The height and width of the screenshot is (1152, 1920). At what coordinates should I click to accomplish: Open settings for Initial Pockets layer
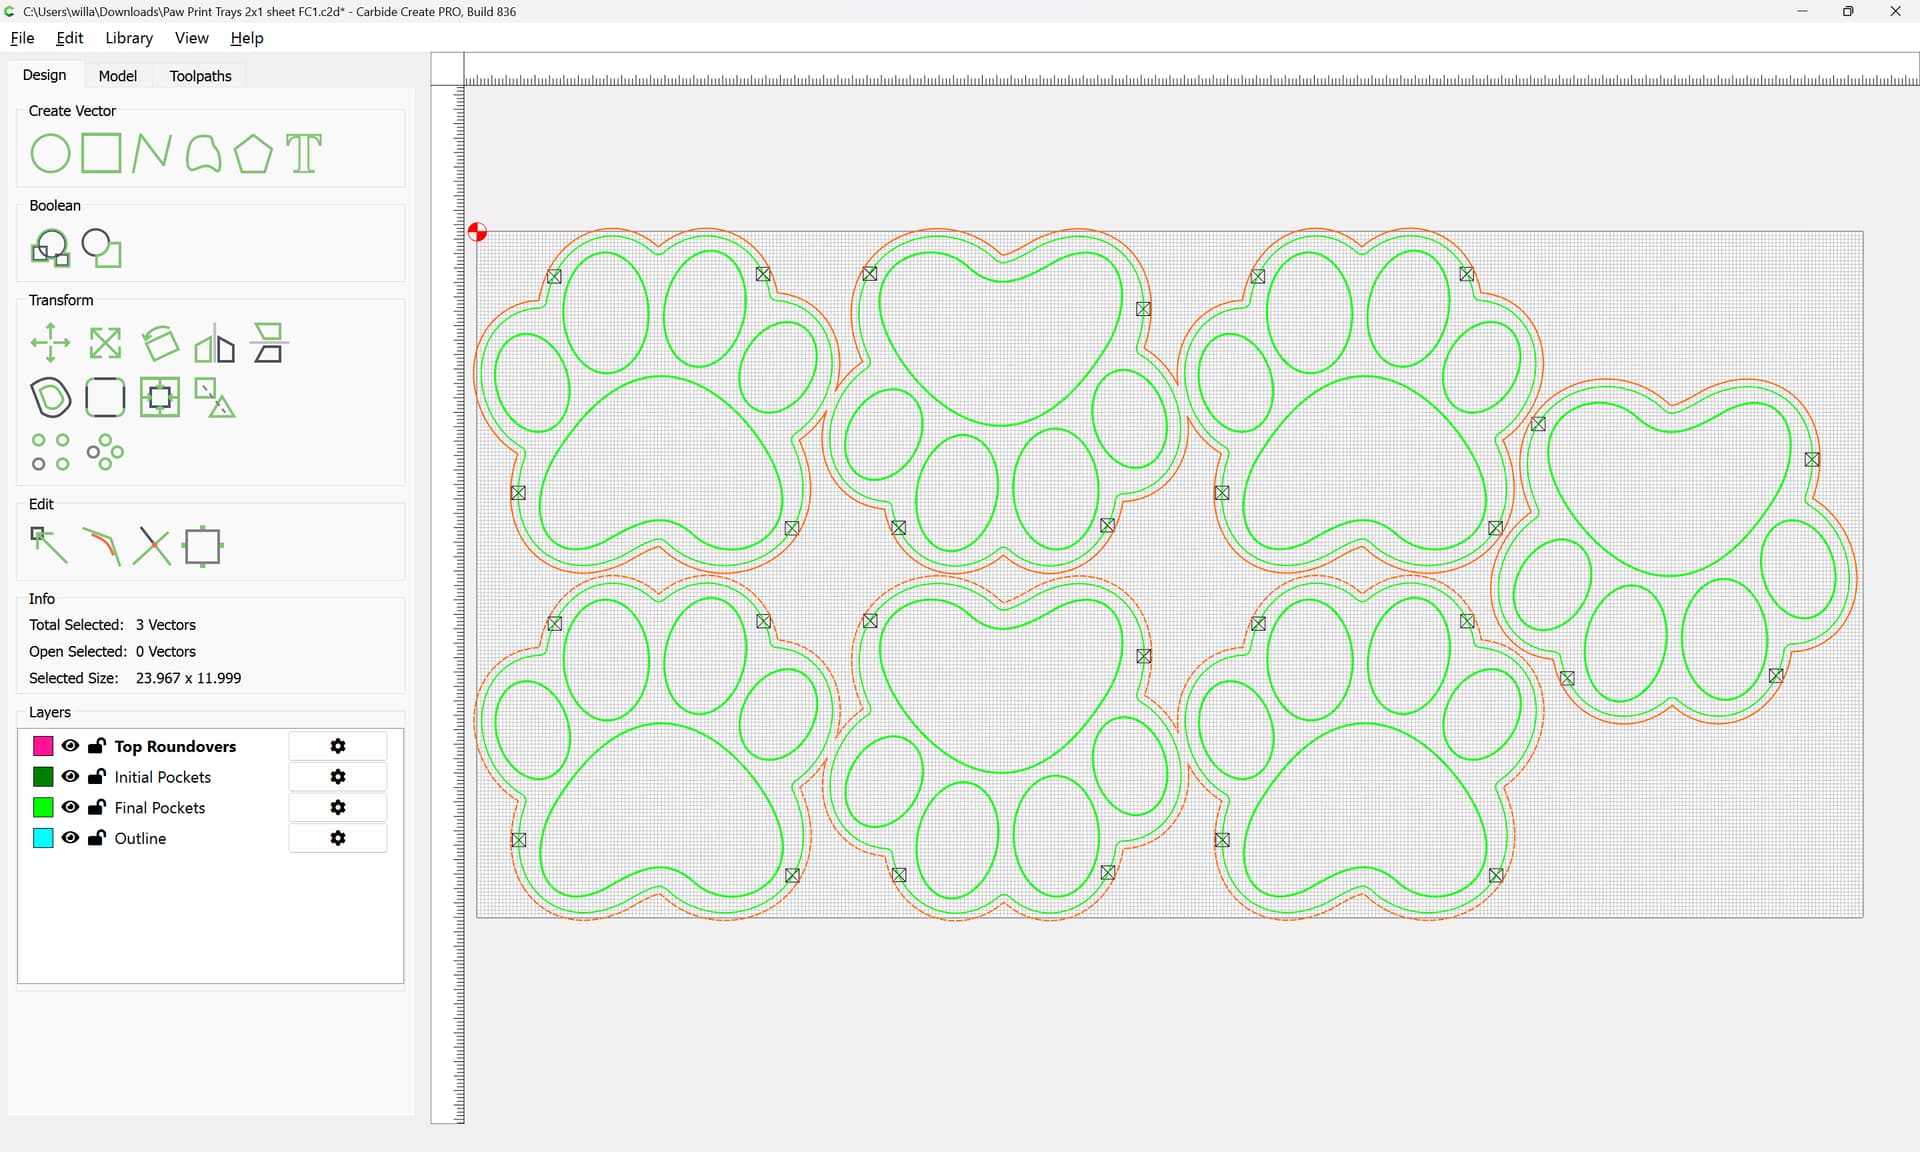[338, 777]
